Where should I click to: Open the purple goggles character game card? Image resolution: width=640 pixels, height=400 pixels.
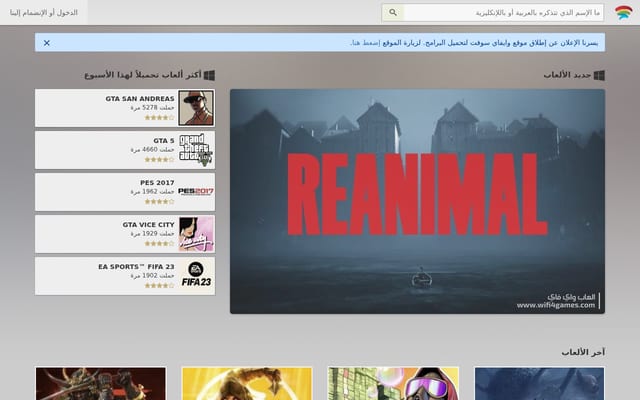393,383
